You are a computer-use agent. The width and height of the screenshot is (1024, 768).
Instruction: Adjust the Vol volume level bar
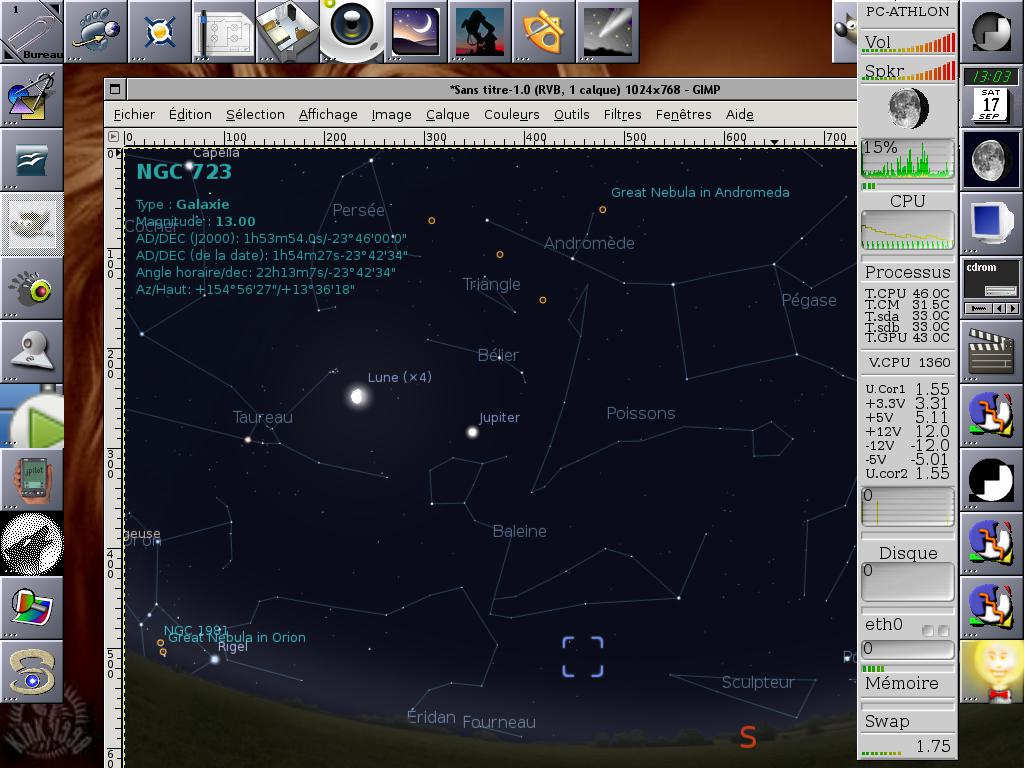(908, 43)
